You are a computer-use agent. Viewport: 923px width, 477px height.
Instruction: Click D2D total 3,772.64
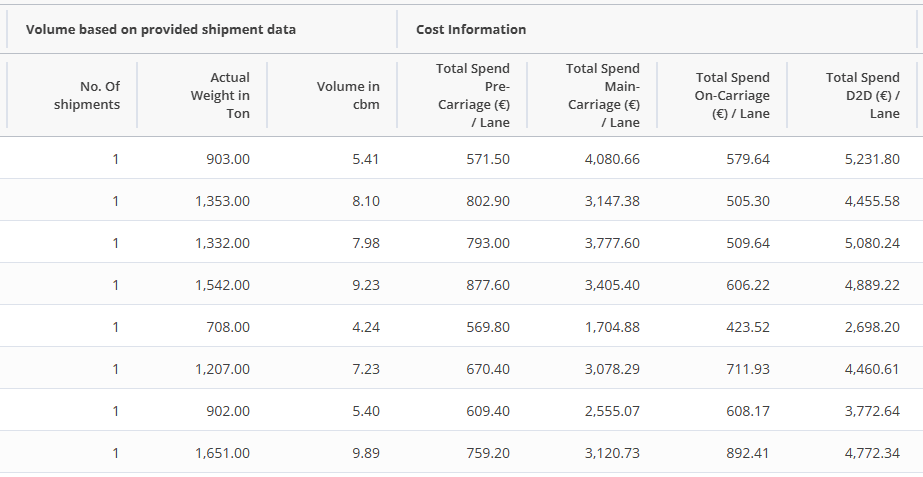tap(872, 411)
